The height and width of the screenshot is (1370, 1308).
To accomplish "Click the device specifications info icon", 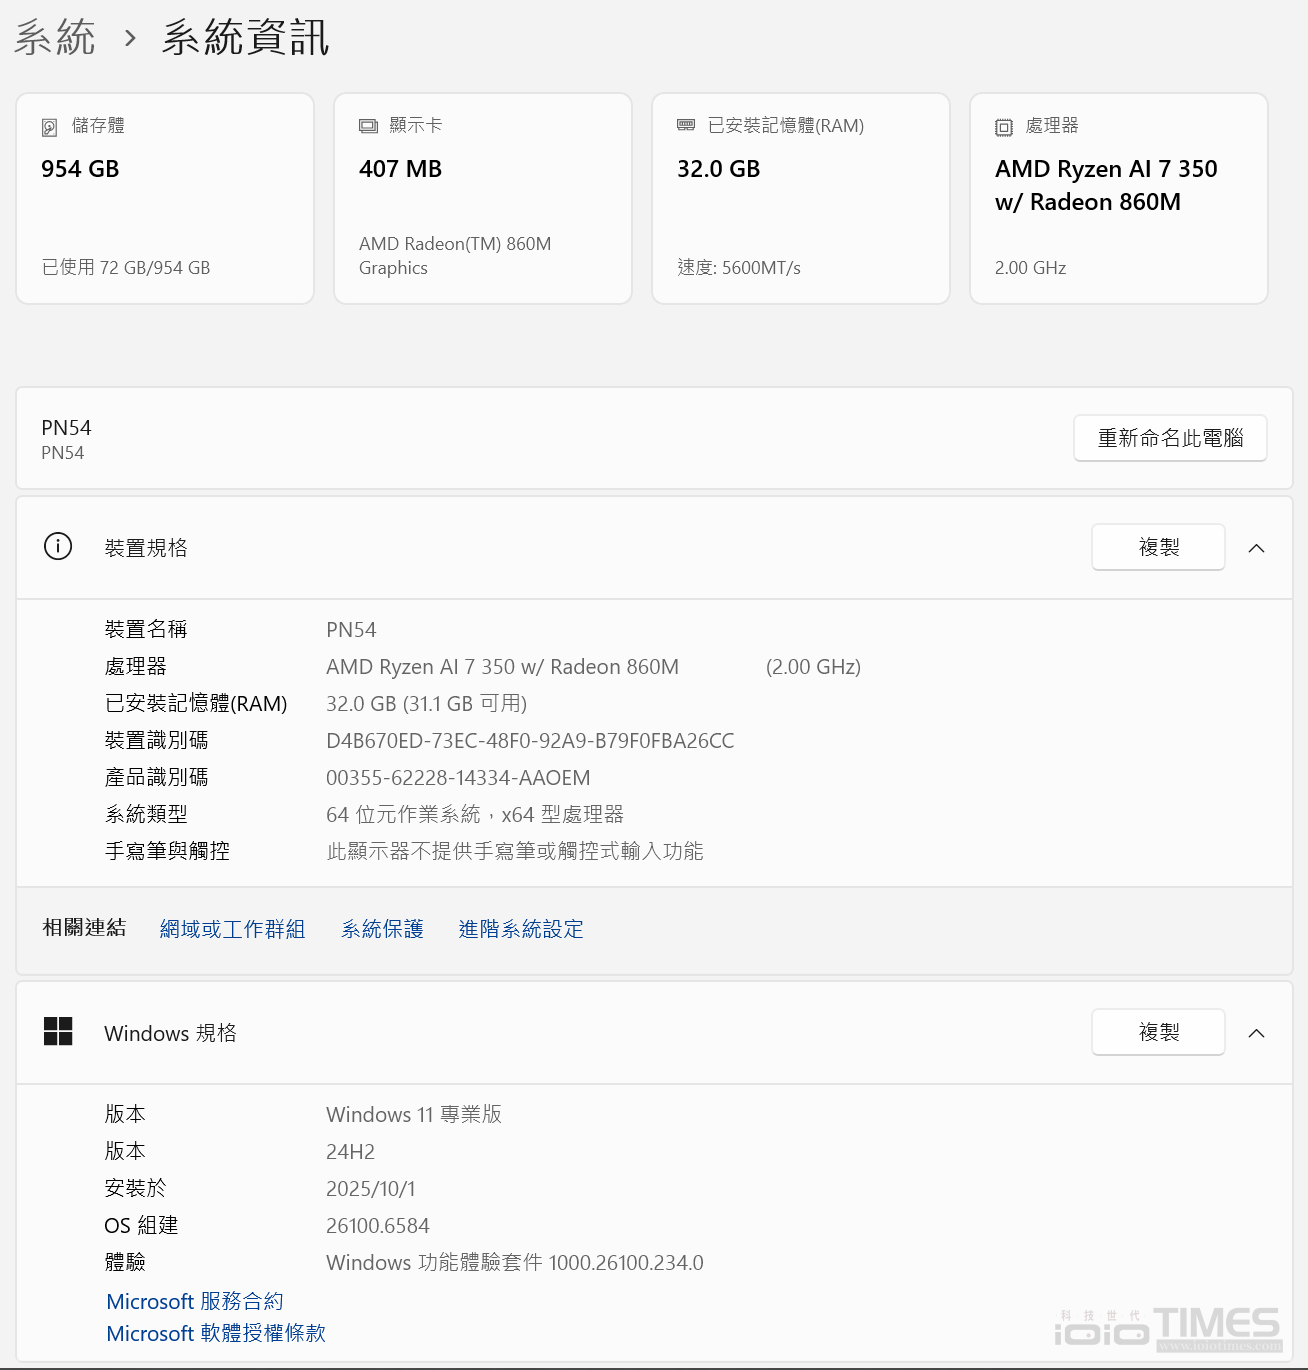I will click(58, 547).
